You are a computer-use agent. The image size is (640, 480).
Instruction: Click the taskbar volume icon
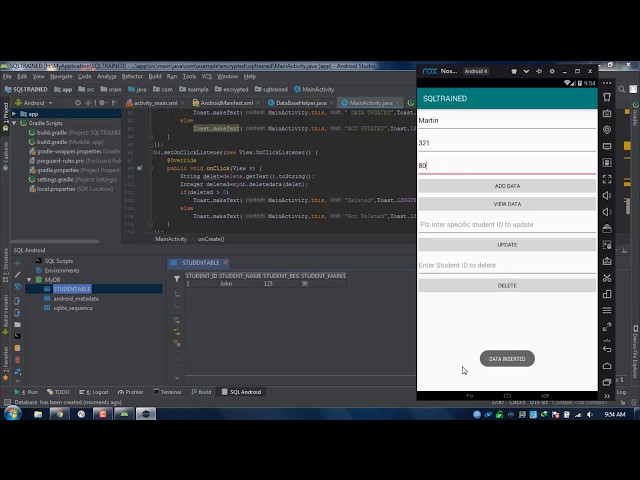pyautogui.click(x=590, y=414)
